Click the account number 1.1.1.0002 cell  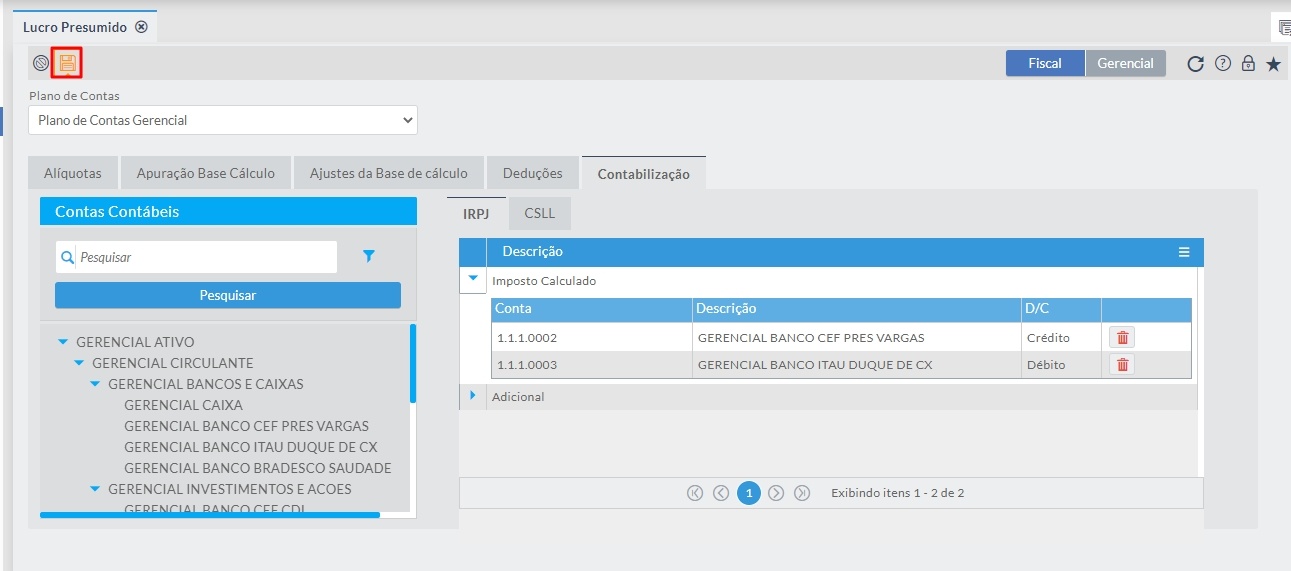click(592, 338)
